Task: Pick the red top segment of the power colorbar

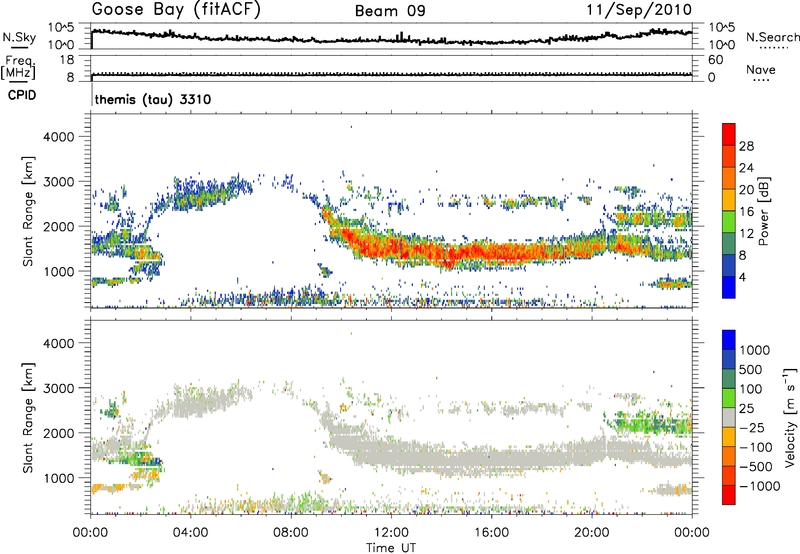Action: (x=729, y=134)
